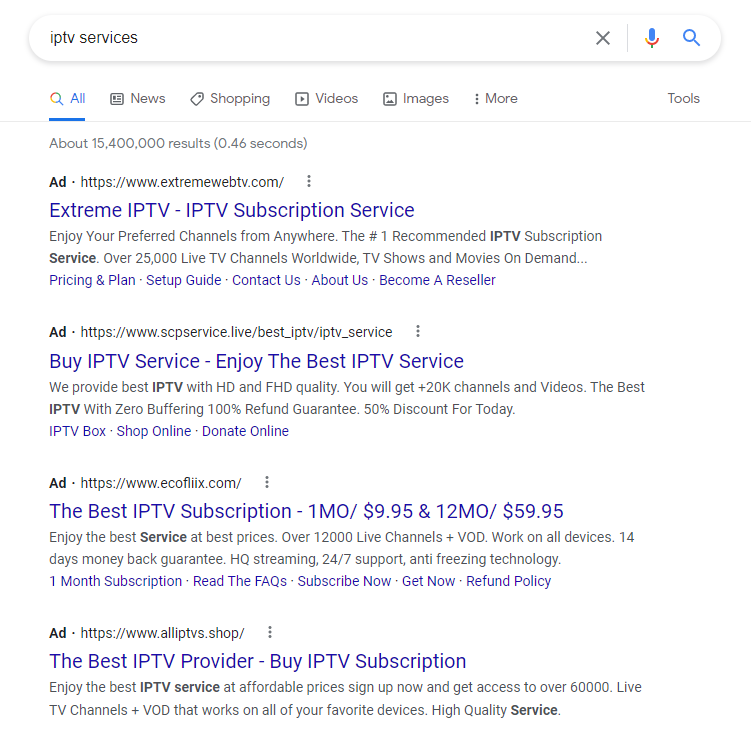The width and height of the screenshot is (751, 741).
Task: Follow the Refund Policy sitelink
Action: pyautogui.click(x=509, y=581)
